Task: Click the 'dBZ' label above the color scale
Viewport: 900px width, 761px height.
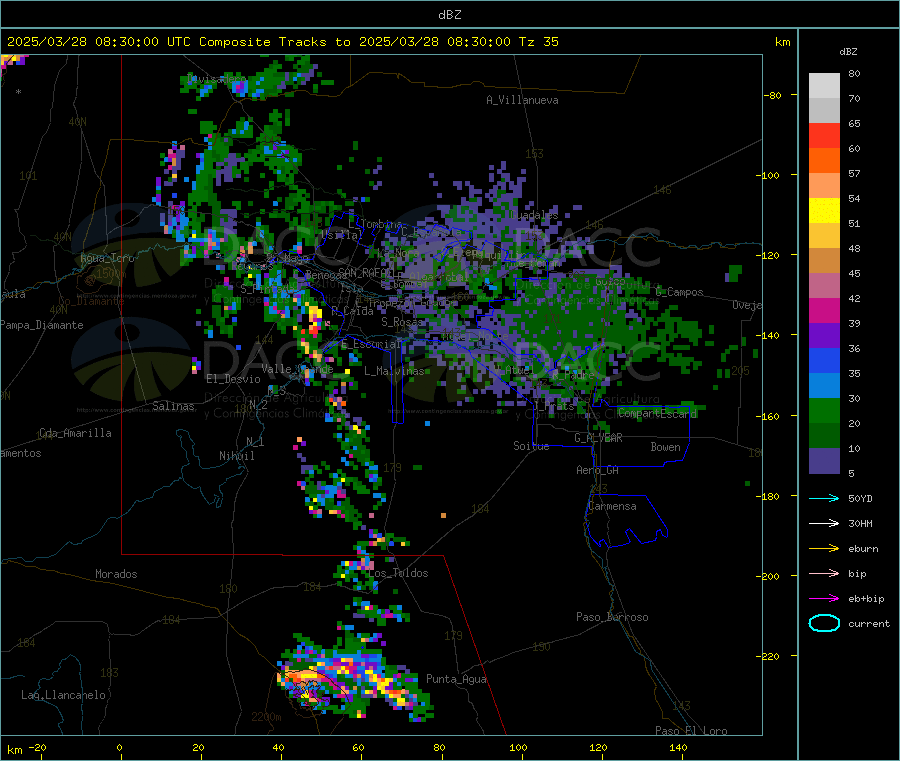Action: click(848, 52)
